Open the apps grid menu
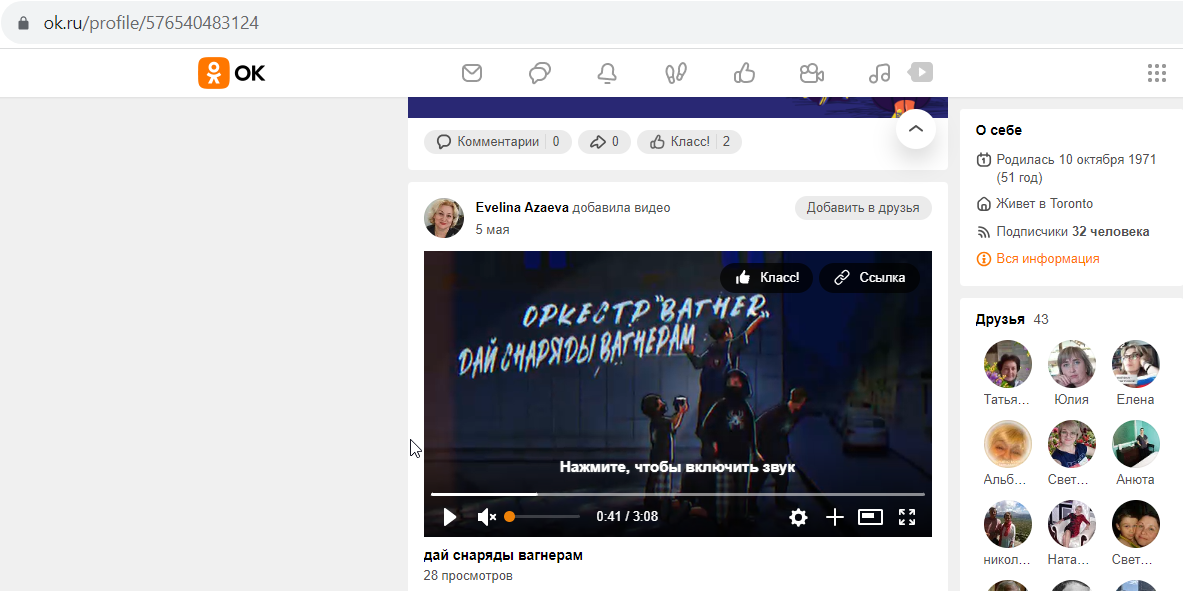 click(x=1157, y=73)
